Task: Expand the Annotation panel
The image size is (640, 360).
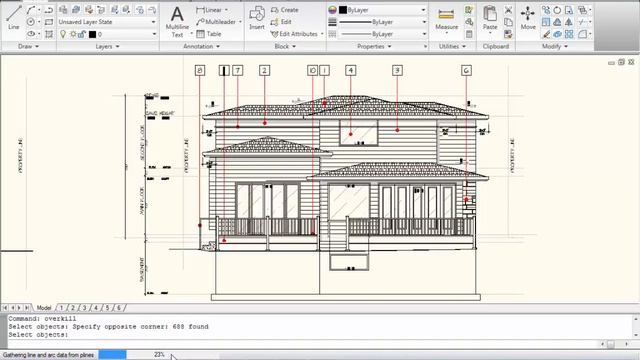Action: [x=202, y=47]
